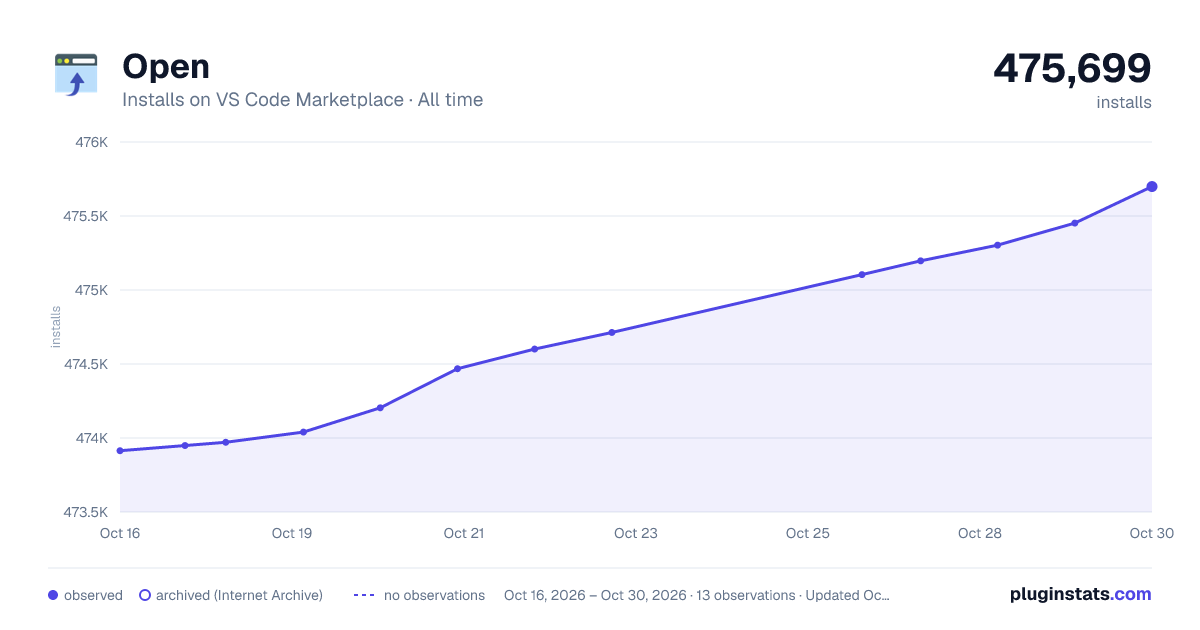Click the Open extension browser icon

(76, 75)
